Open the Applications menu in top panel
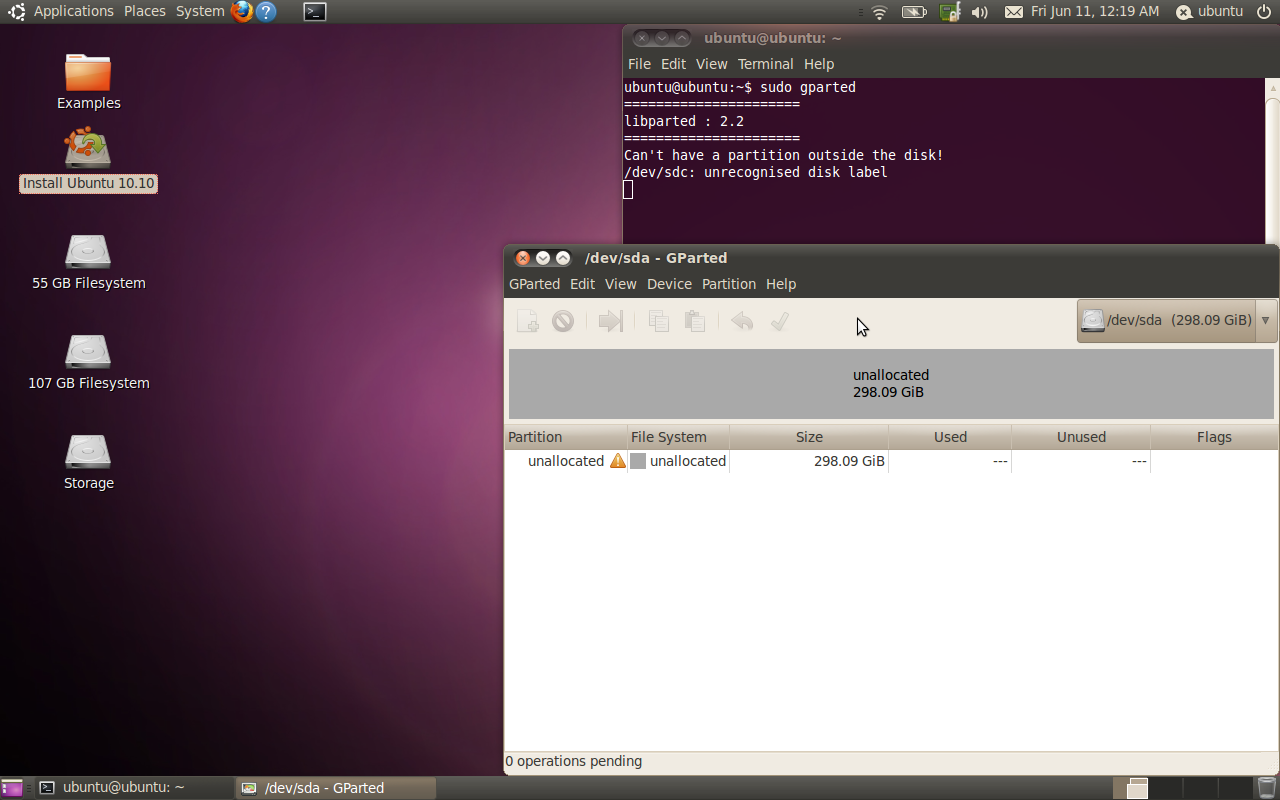The width and height of the screenshot is (1280, 800). pos(73,12)
